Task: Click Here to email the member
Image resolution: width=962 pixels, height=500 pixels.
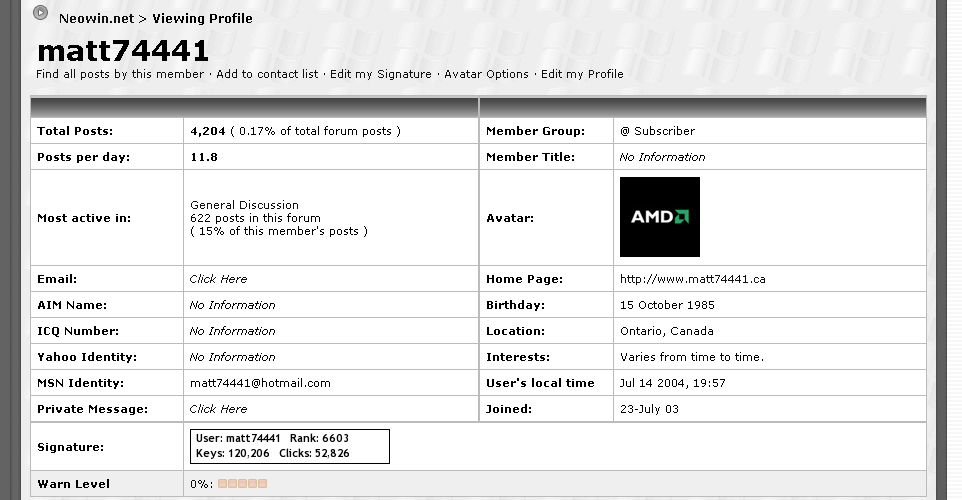Action: 218,279
